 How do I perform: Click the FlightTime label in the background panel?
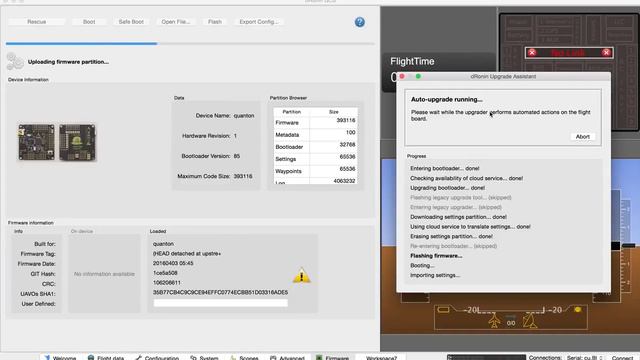click(x=412, y=61)
